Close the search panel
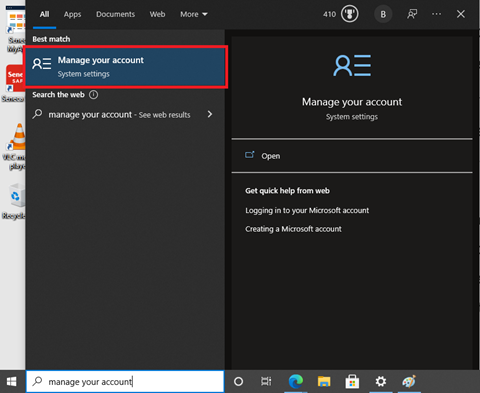The width and height of the screenshot is (480, 393). pos(461,14)
